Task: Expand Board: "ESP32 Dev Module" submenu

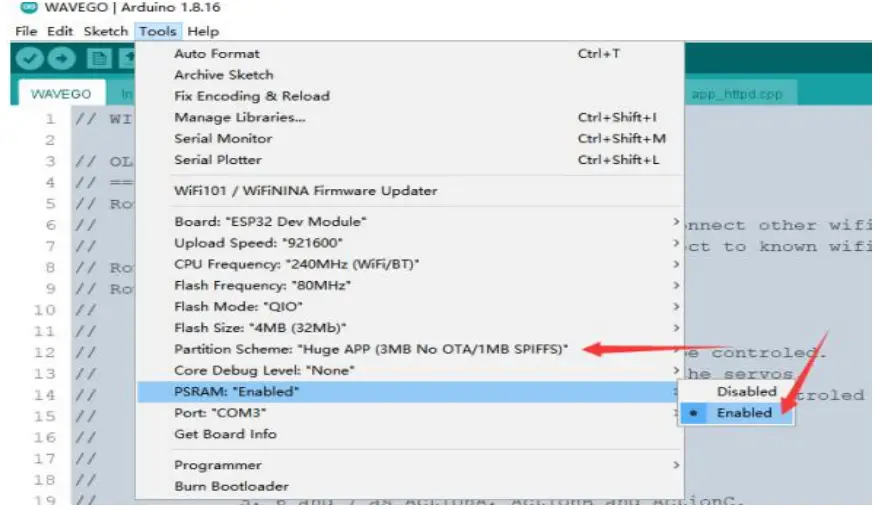Action: pyautogui.click(x=410, y=222)
